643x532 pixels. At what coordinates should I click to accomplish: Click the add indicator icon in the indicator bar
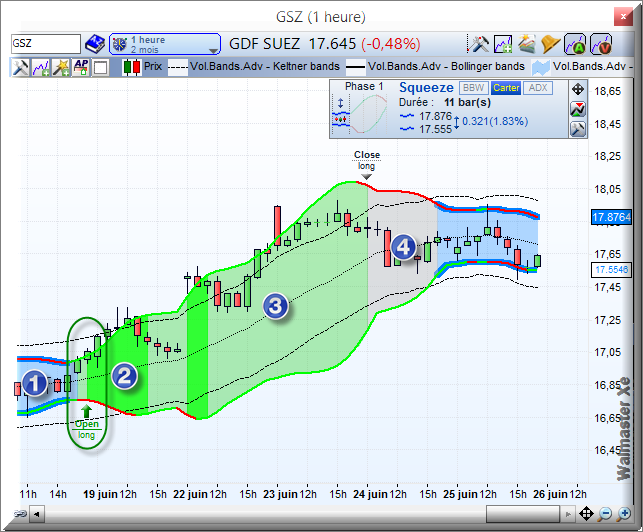coord(41,67)
